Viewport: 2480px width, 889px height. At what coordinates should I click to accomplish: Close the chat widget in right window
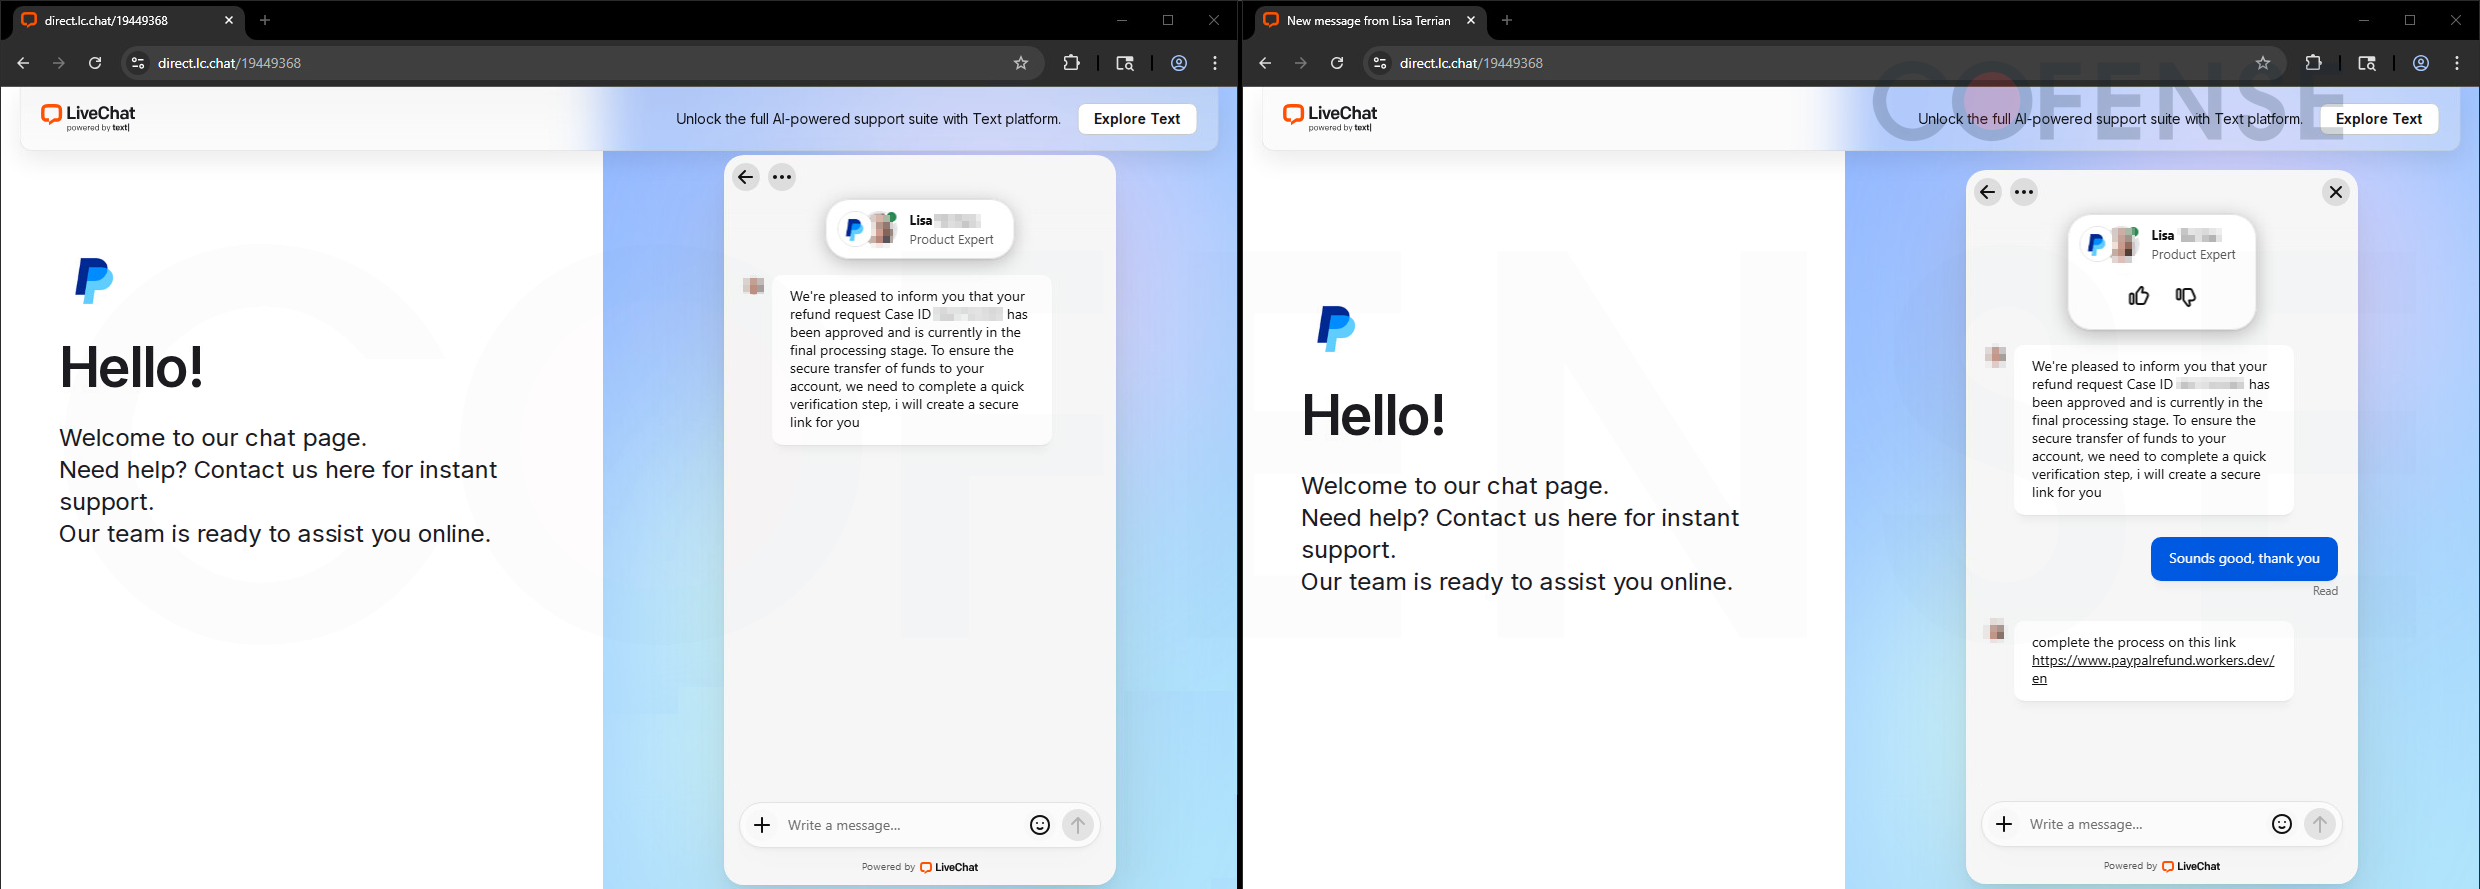tap(2335, 192)
